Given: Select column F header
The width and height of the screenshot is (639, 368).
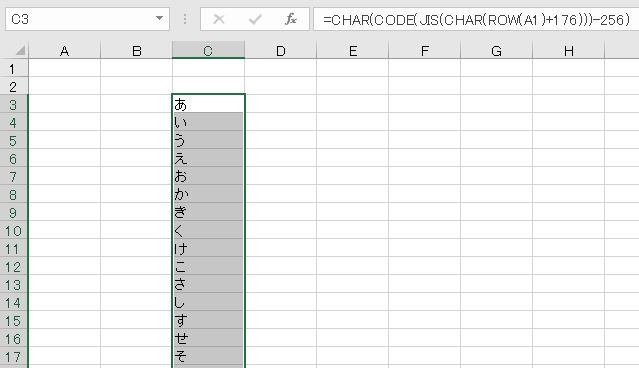Looking at the screenshot, I should tap(425, 51).
